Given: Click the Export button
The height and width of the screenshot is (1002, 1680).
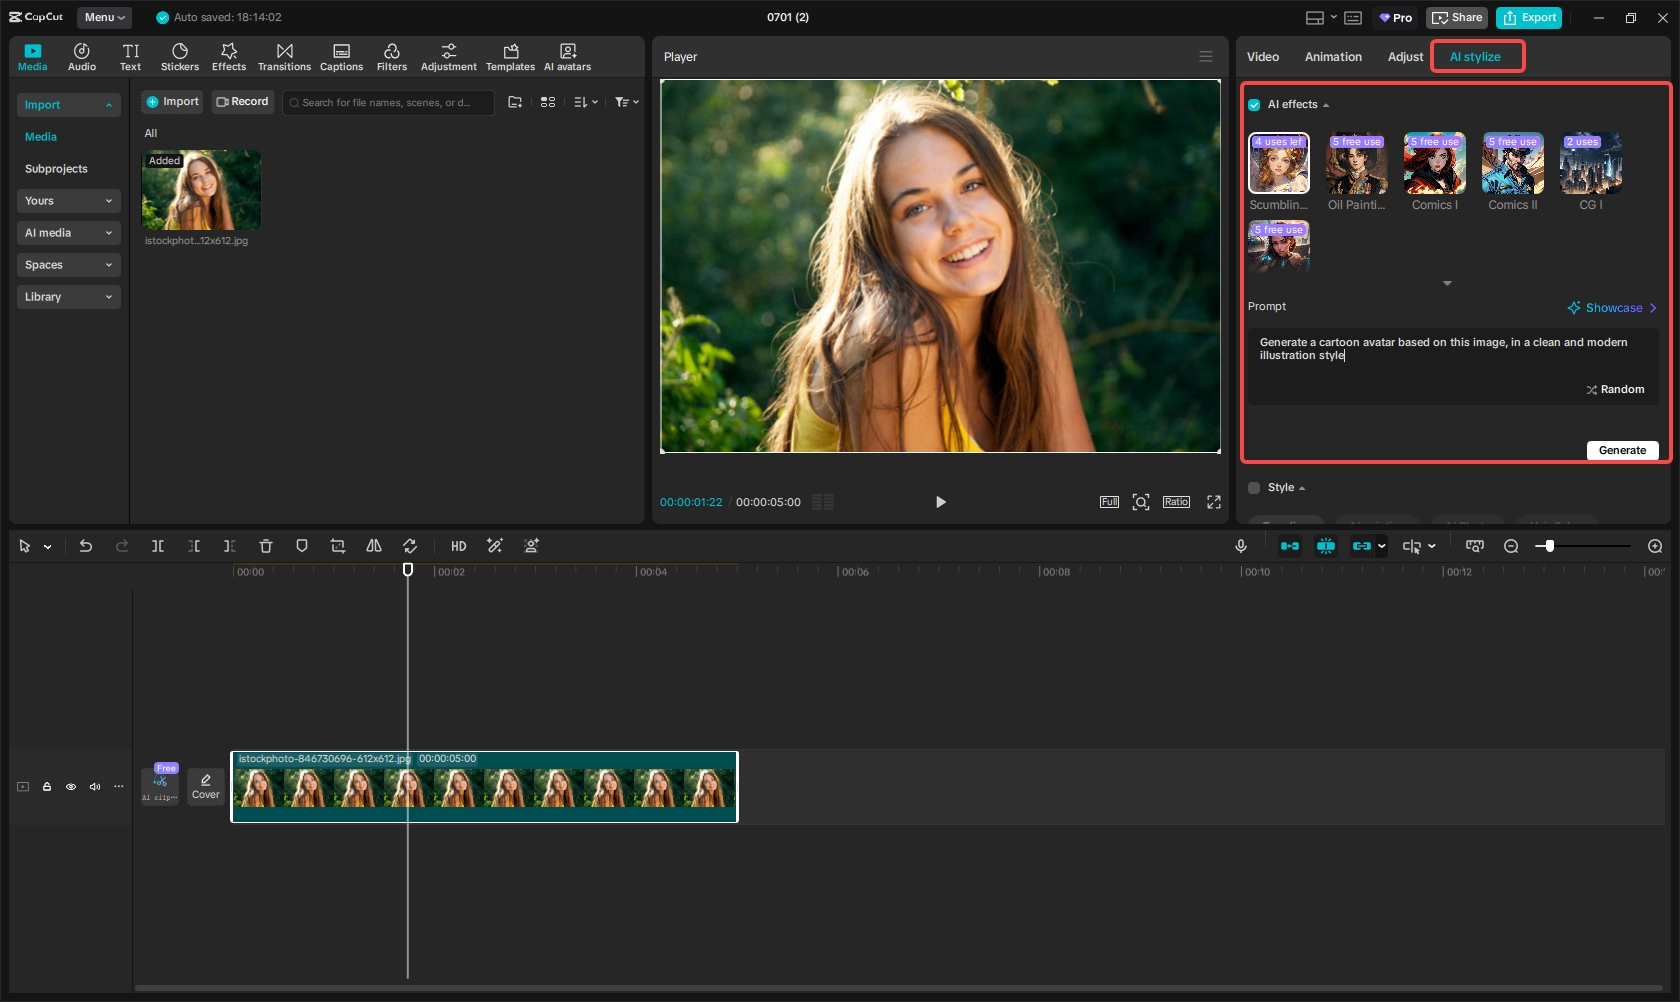Looking at the screenshot, I should 1529,18.
